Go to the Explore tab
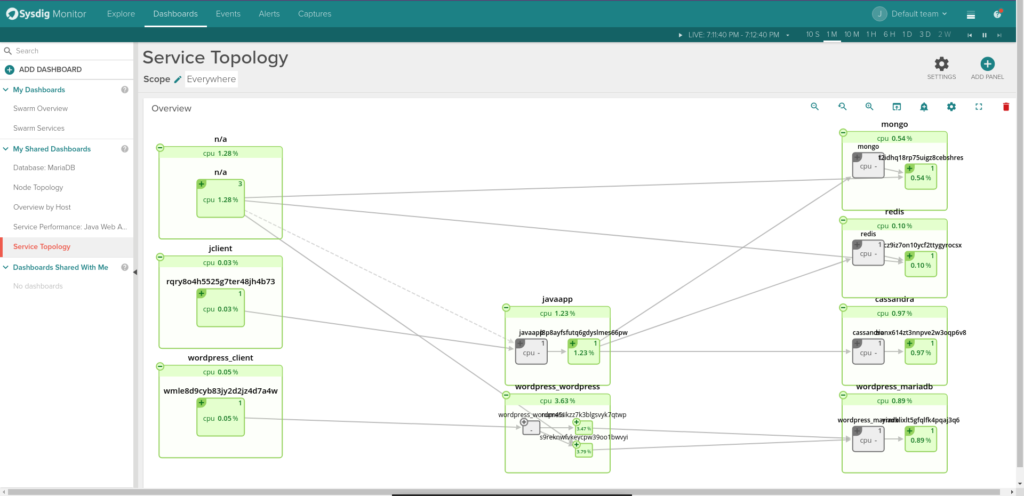The image size is (1024, 496). click(121, 14)
